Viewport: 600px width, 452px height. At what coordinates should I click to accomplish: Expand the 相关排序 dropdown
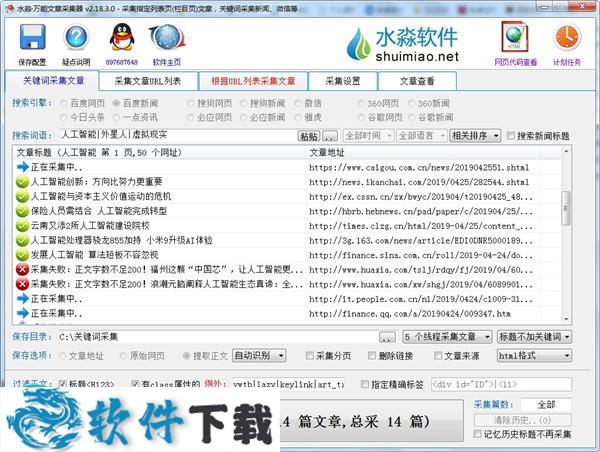pyautogui.click(x=475, y=136)
